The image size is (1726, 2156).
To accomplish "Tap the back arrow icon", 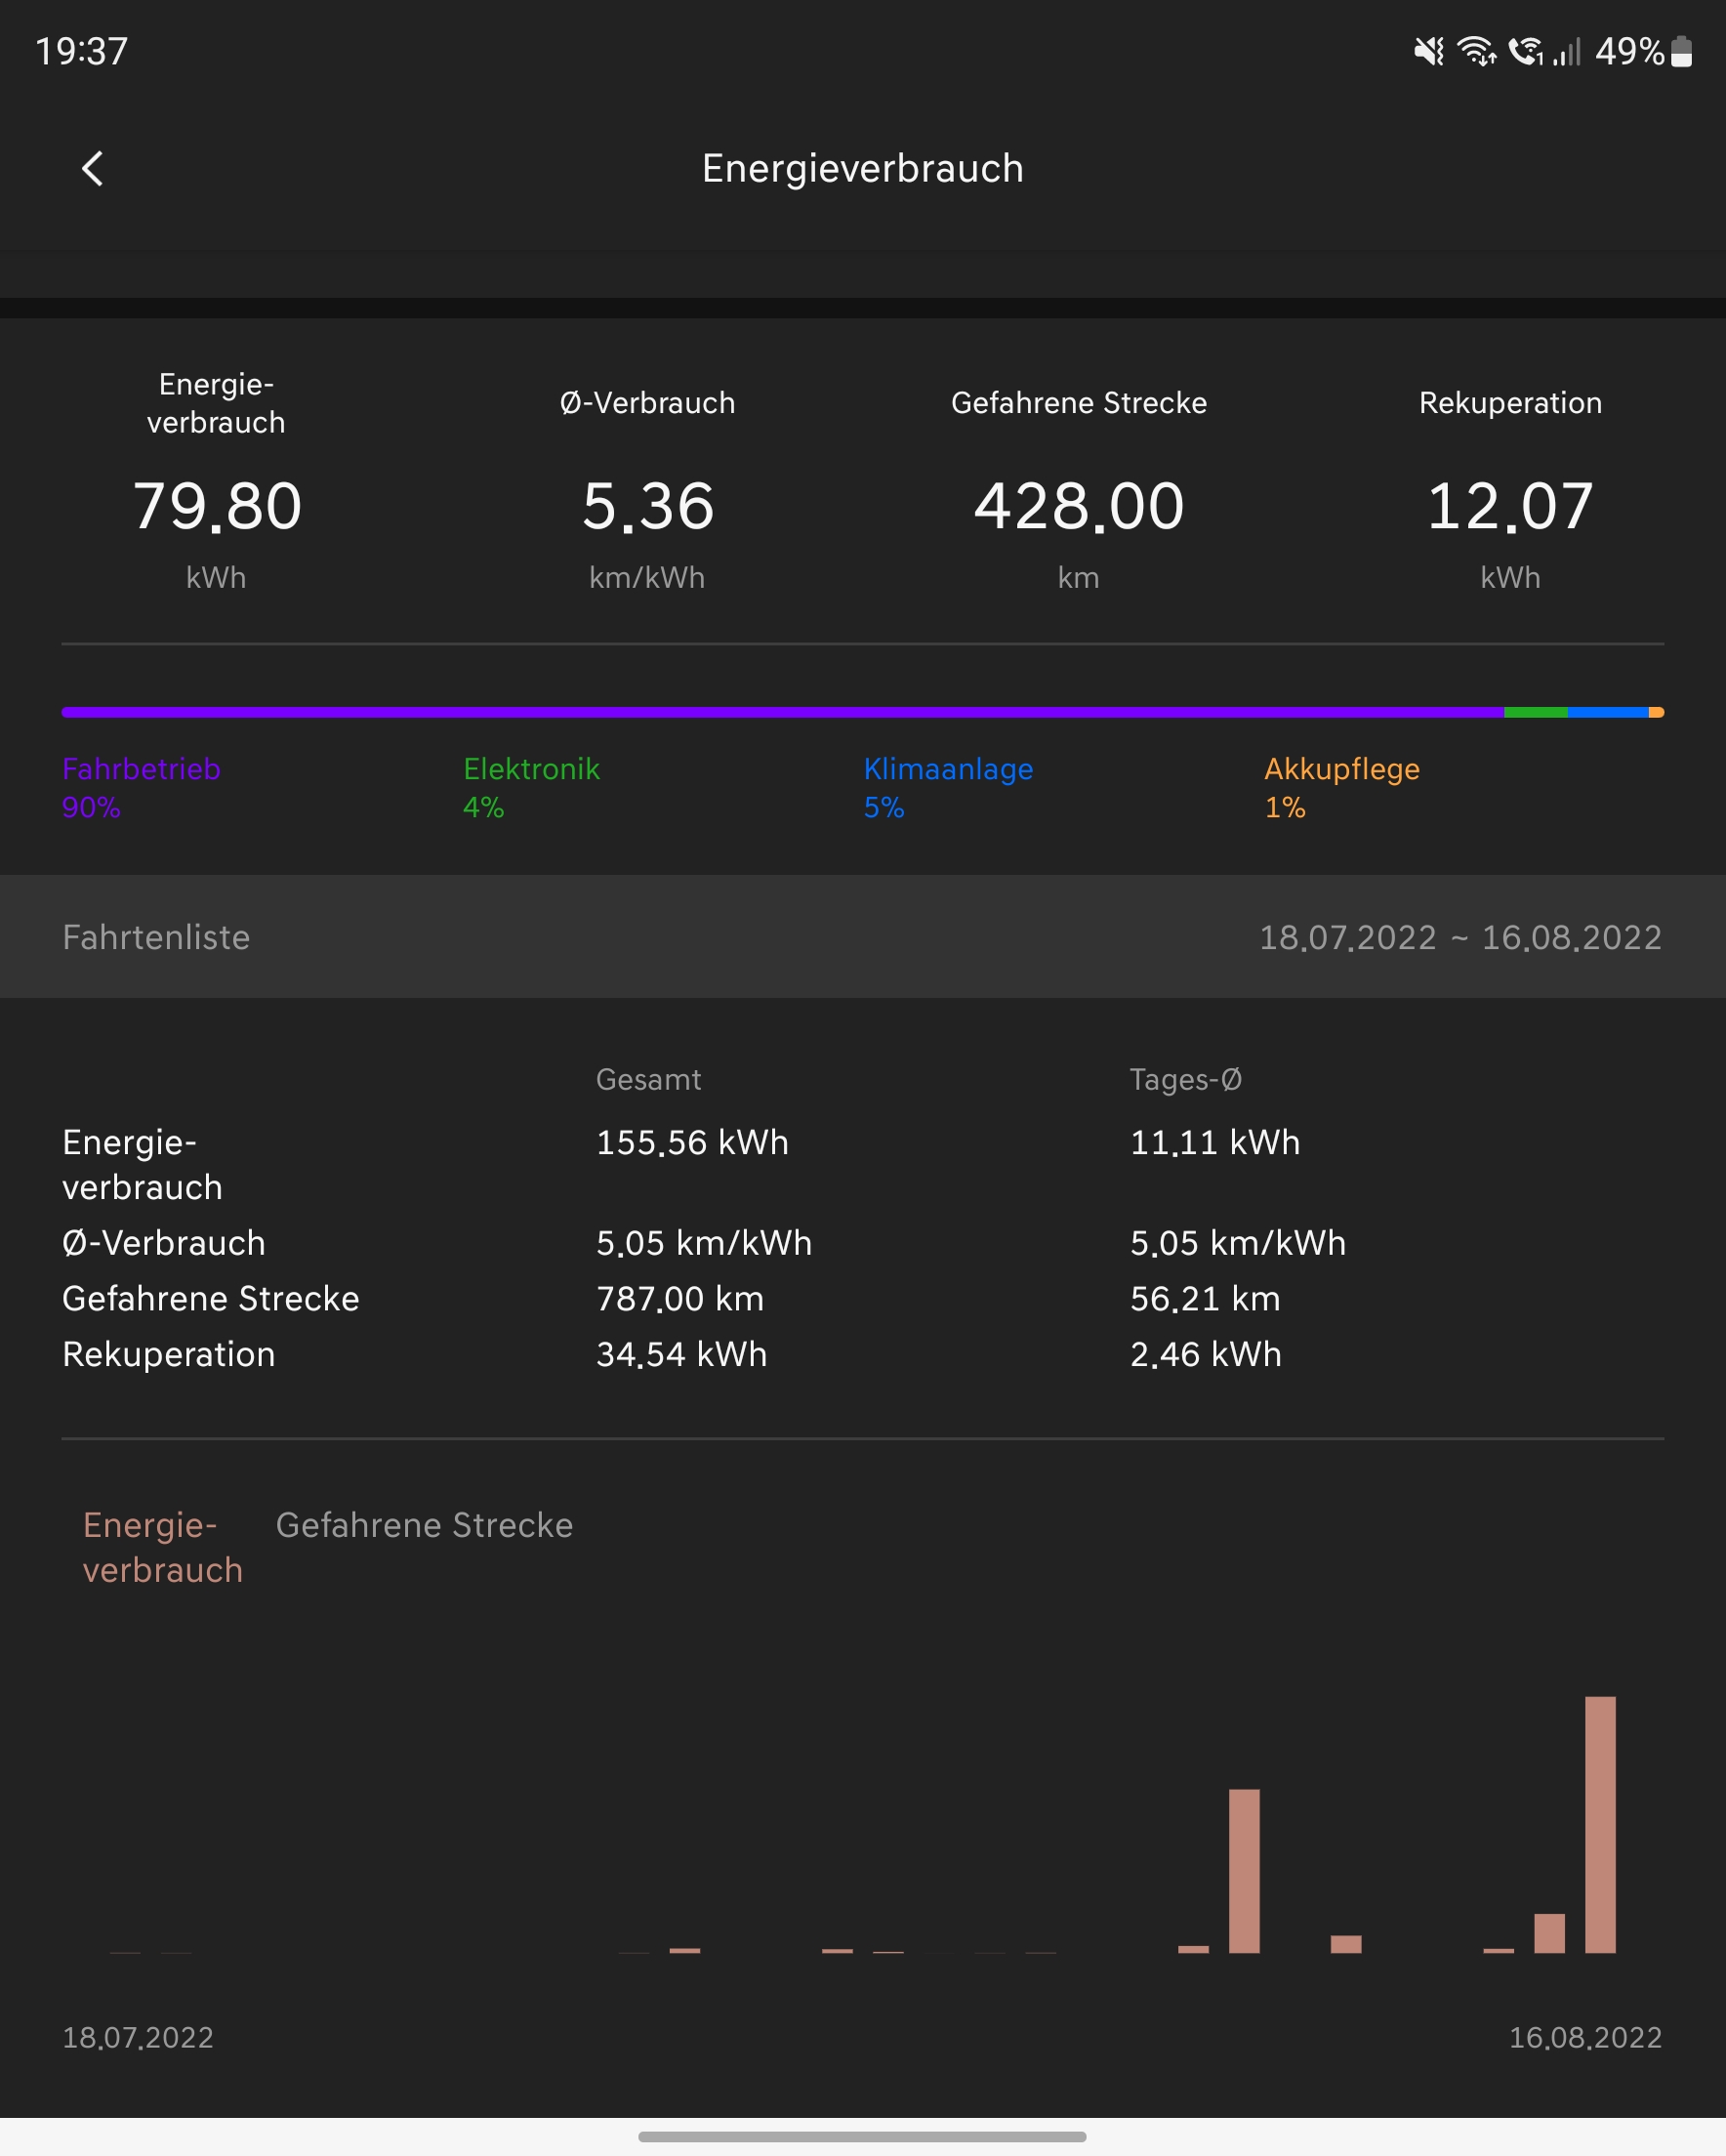I will [92, 169].
